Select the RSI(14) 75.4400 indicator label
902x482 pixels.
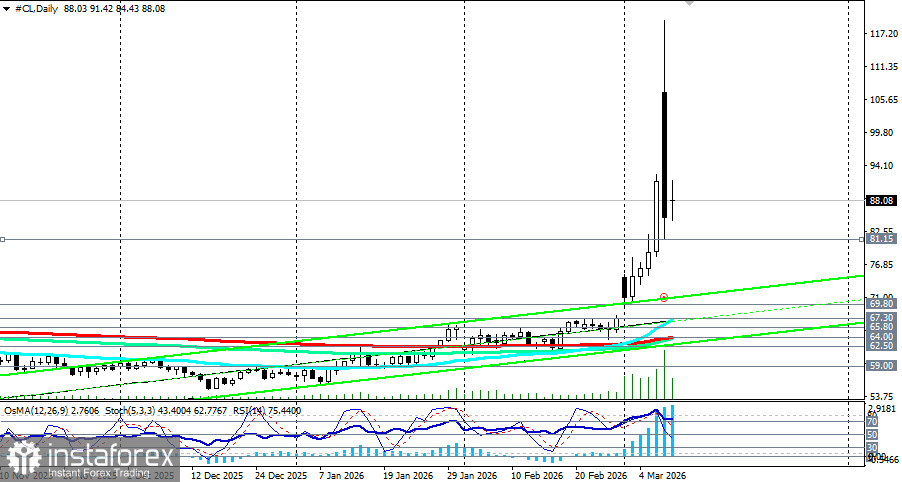tap(267, 411)
